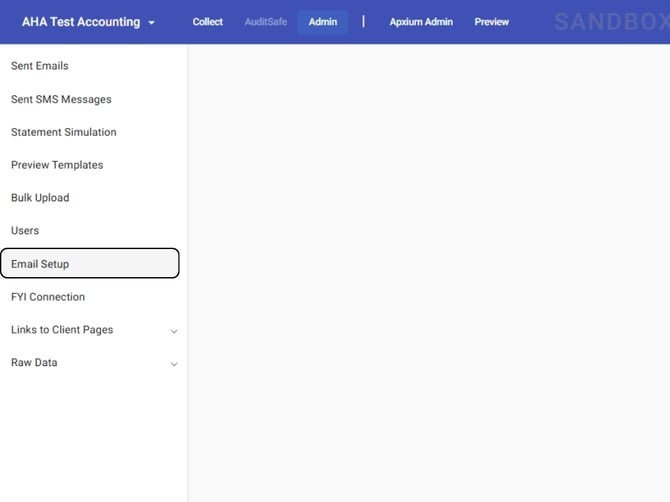Open the dropdown arrow beside AHA Test Accounting
Image resolution: width=670 pixels, height=502 pixels.
152,23
